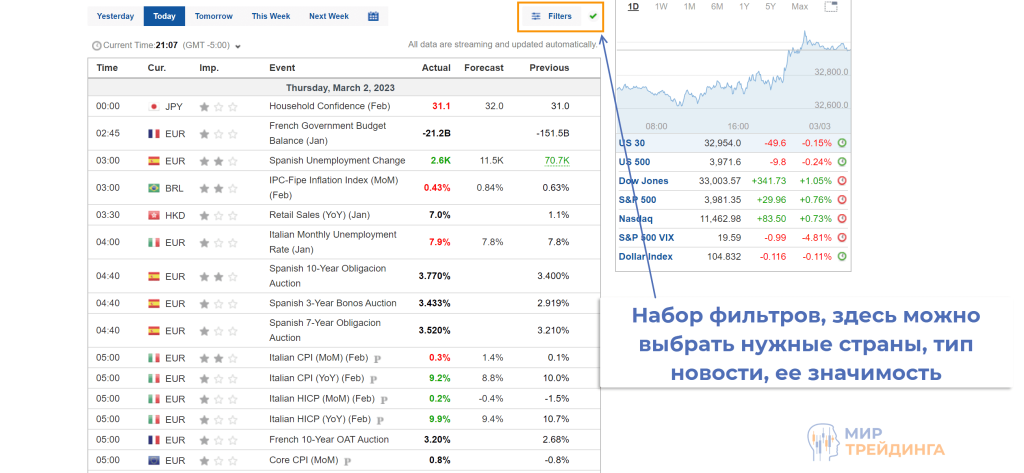Viewport: 1024px width, 473px height.
Task: Switch to the Tomorrow tab
Action: coord(213,16)
